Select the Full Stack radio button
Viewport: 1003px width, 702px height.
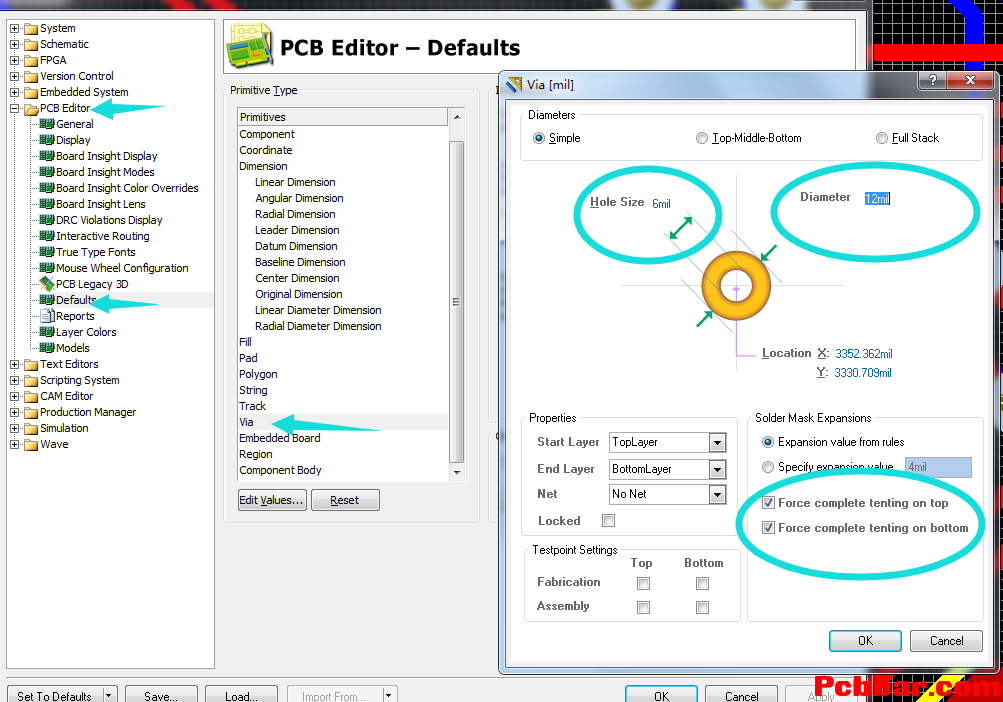[x=881, y=138]
